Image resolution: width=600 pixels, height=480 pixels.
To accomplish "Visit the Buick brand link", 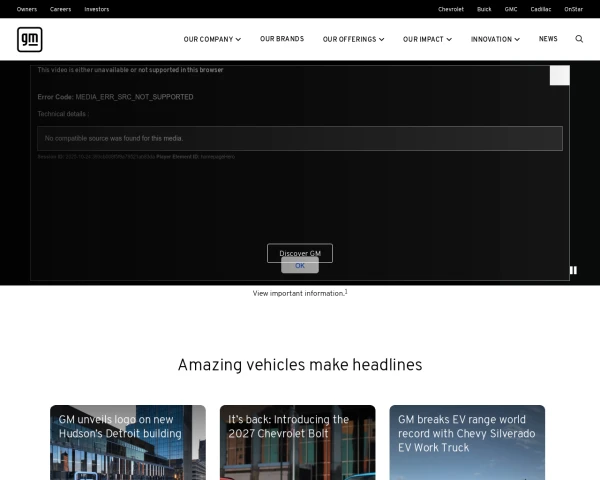I will click(484, 9).
